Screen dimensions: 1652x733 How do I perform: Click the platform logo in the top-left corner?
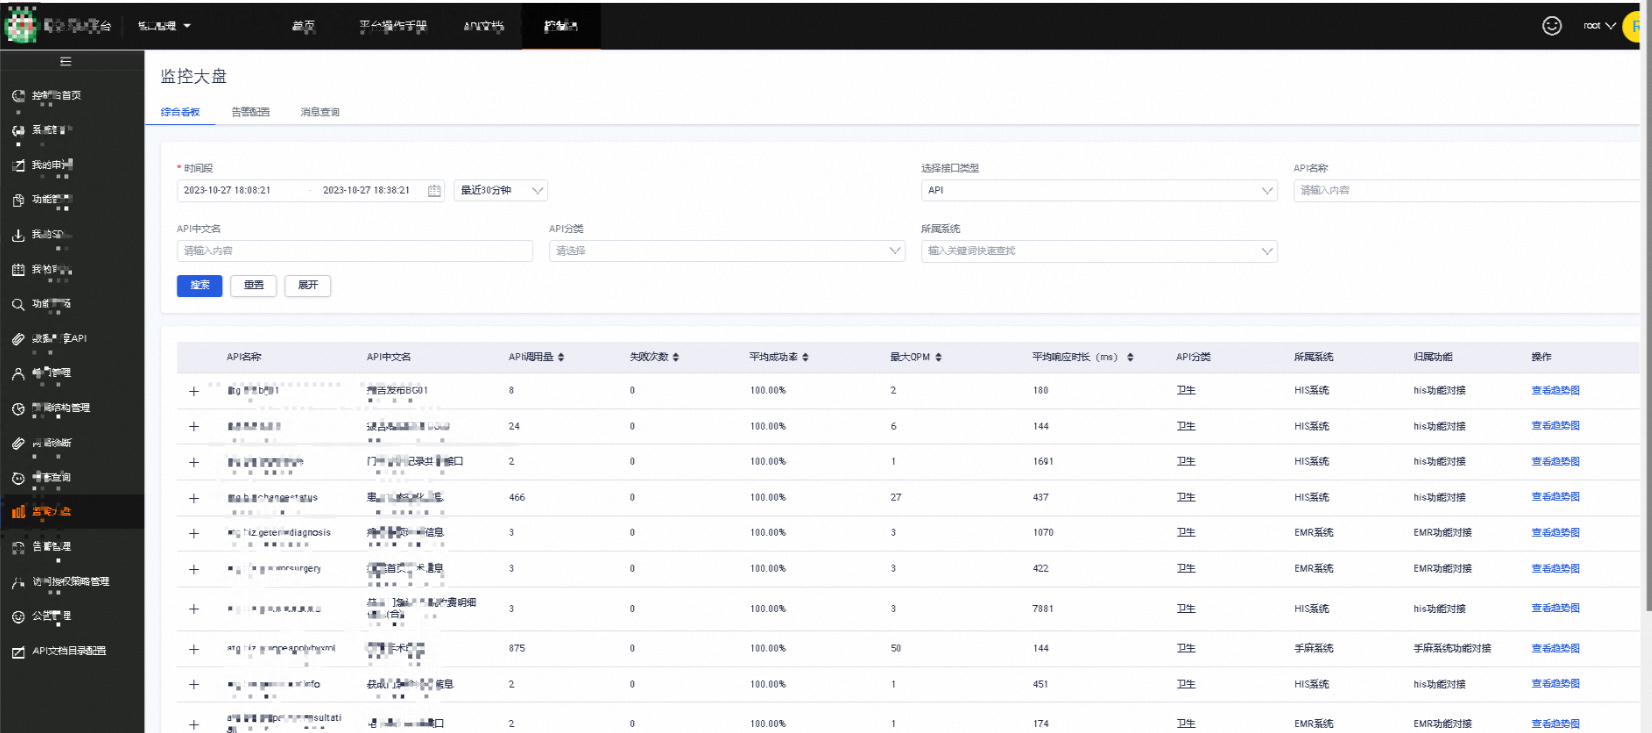point(21,25)
